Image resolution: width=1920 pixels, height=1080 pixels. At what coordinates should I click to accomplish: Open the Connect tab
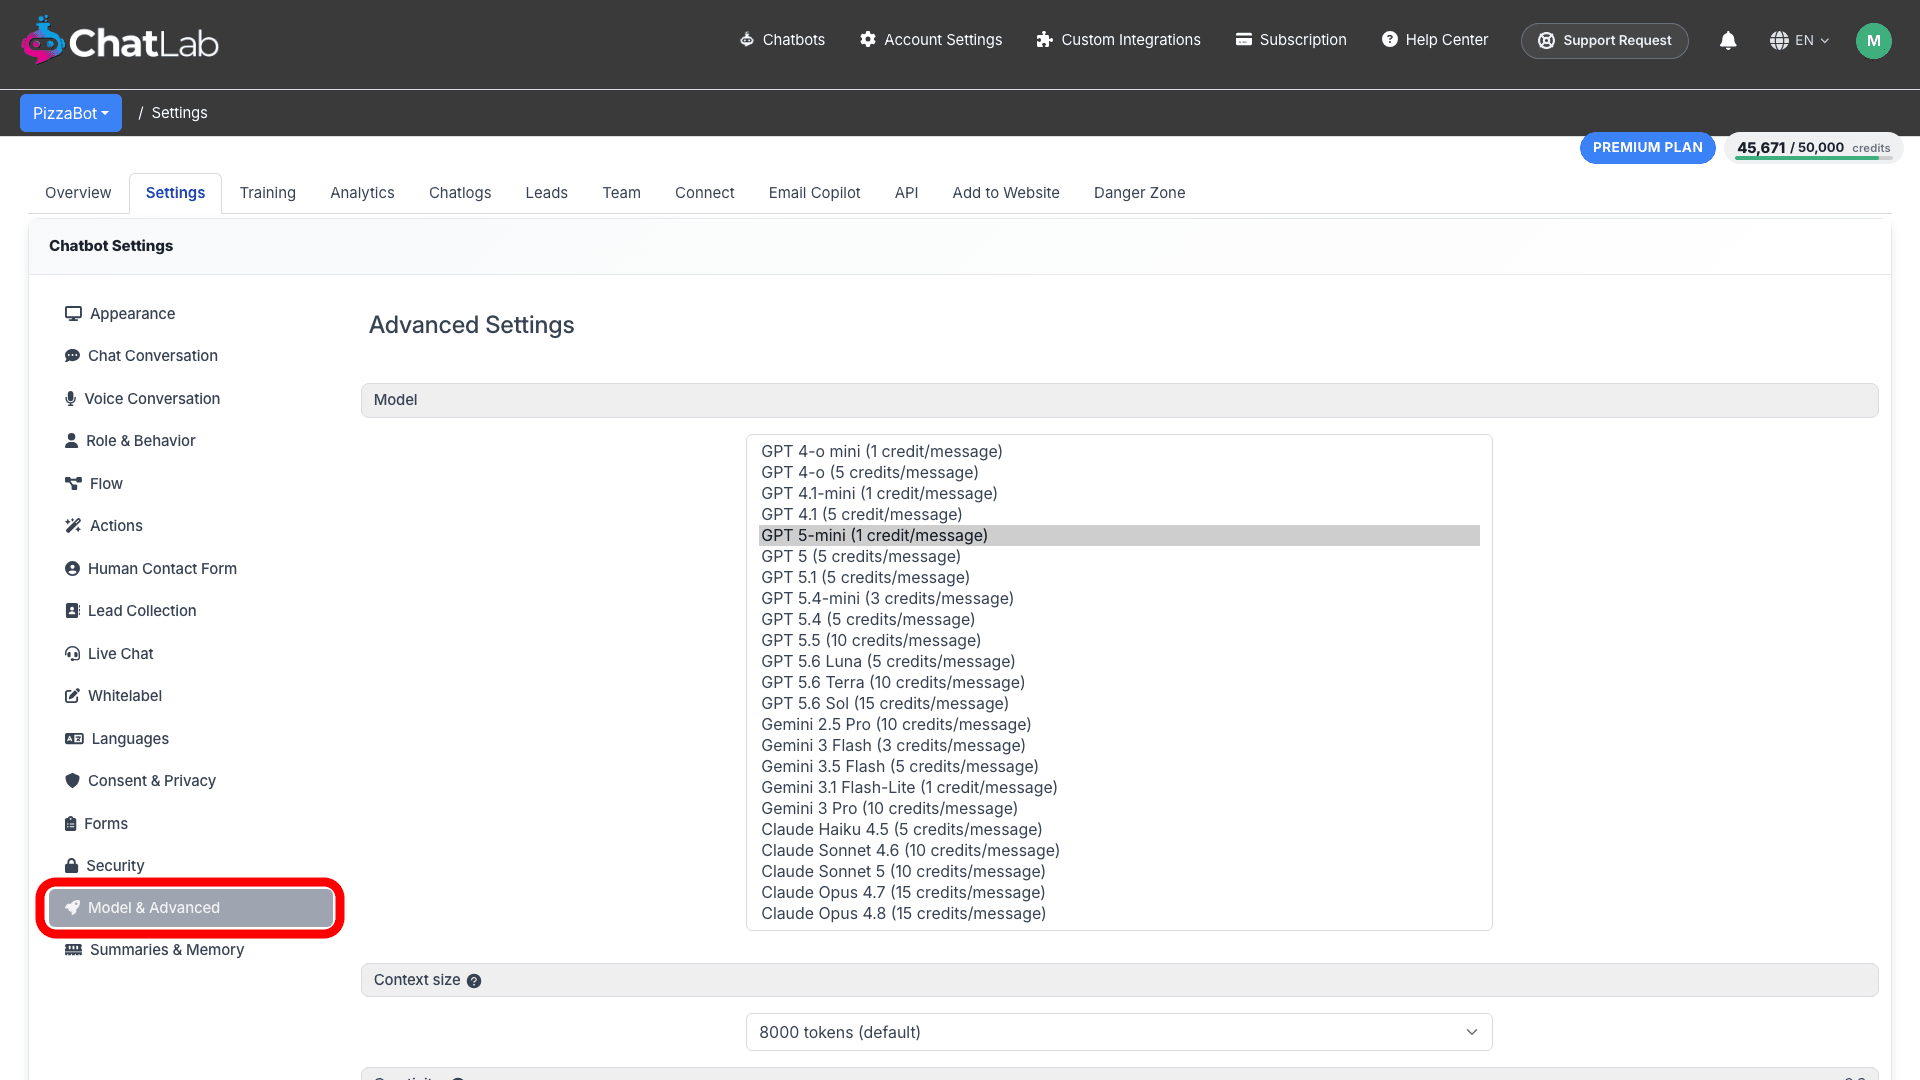705,193
